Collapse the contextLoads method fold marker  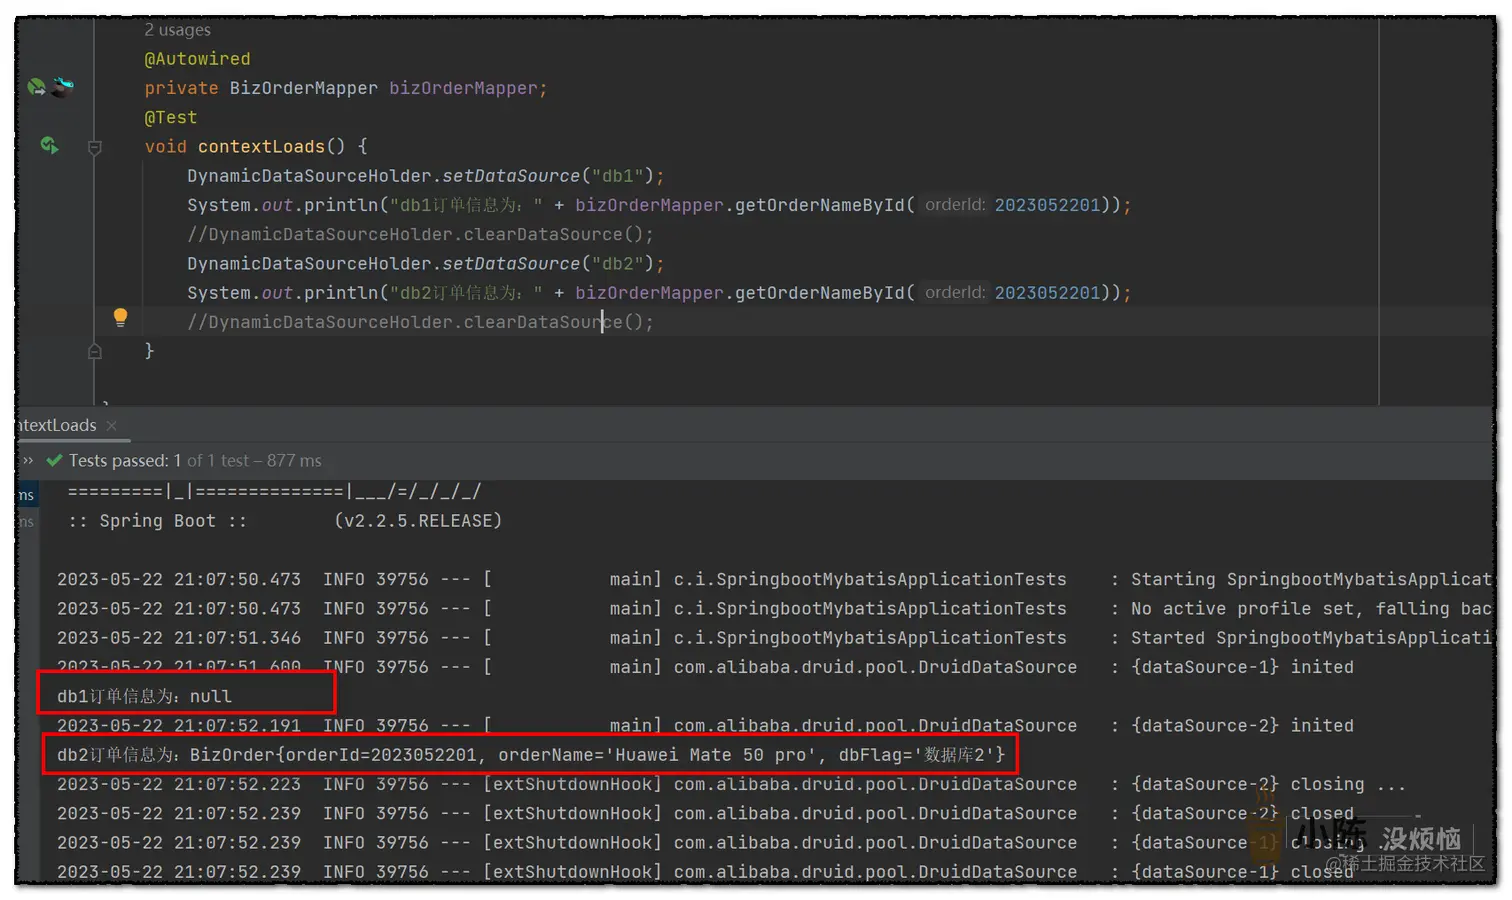click(x=95, y=148)
